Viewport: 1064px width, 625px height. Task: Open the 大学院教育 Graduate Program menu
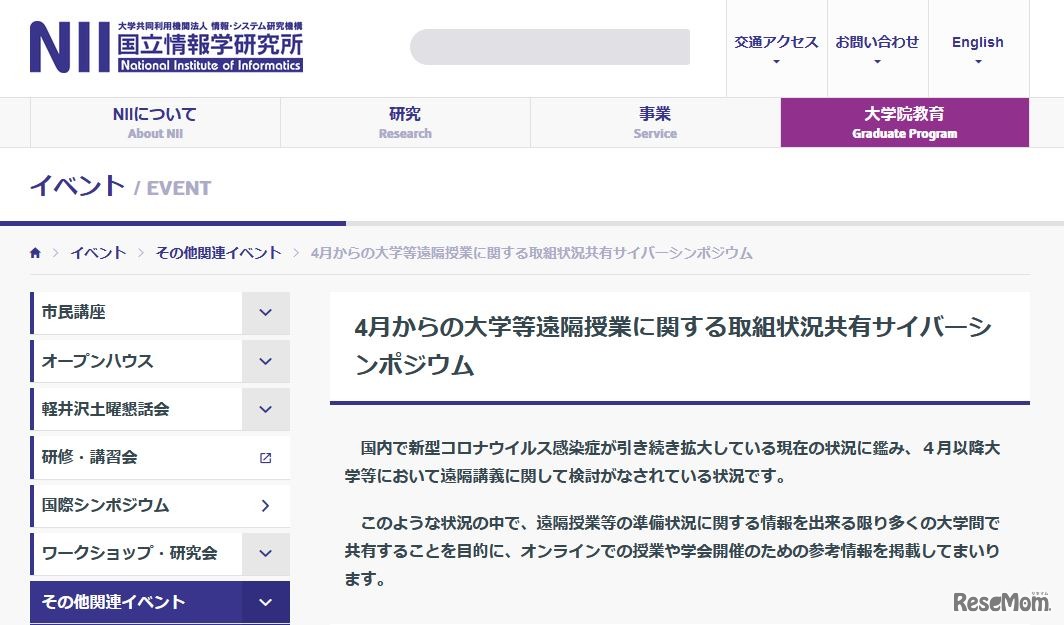(x=904, y=122)
